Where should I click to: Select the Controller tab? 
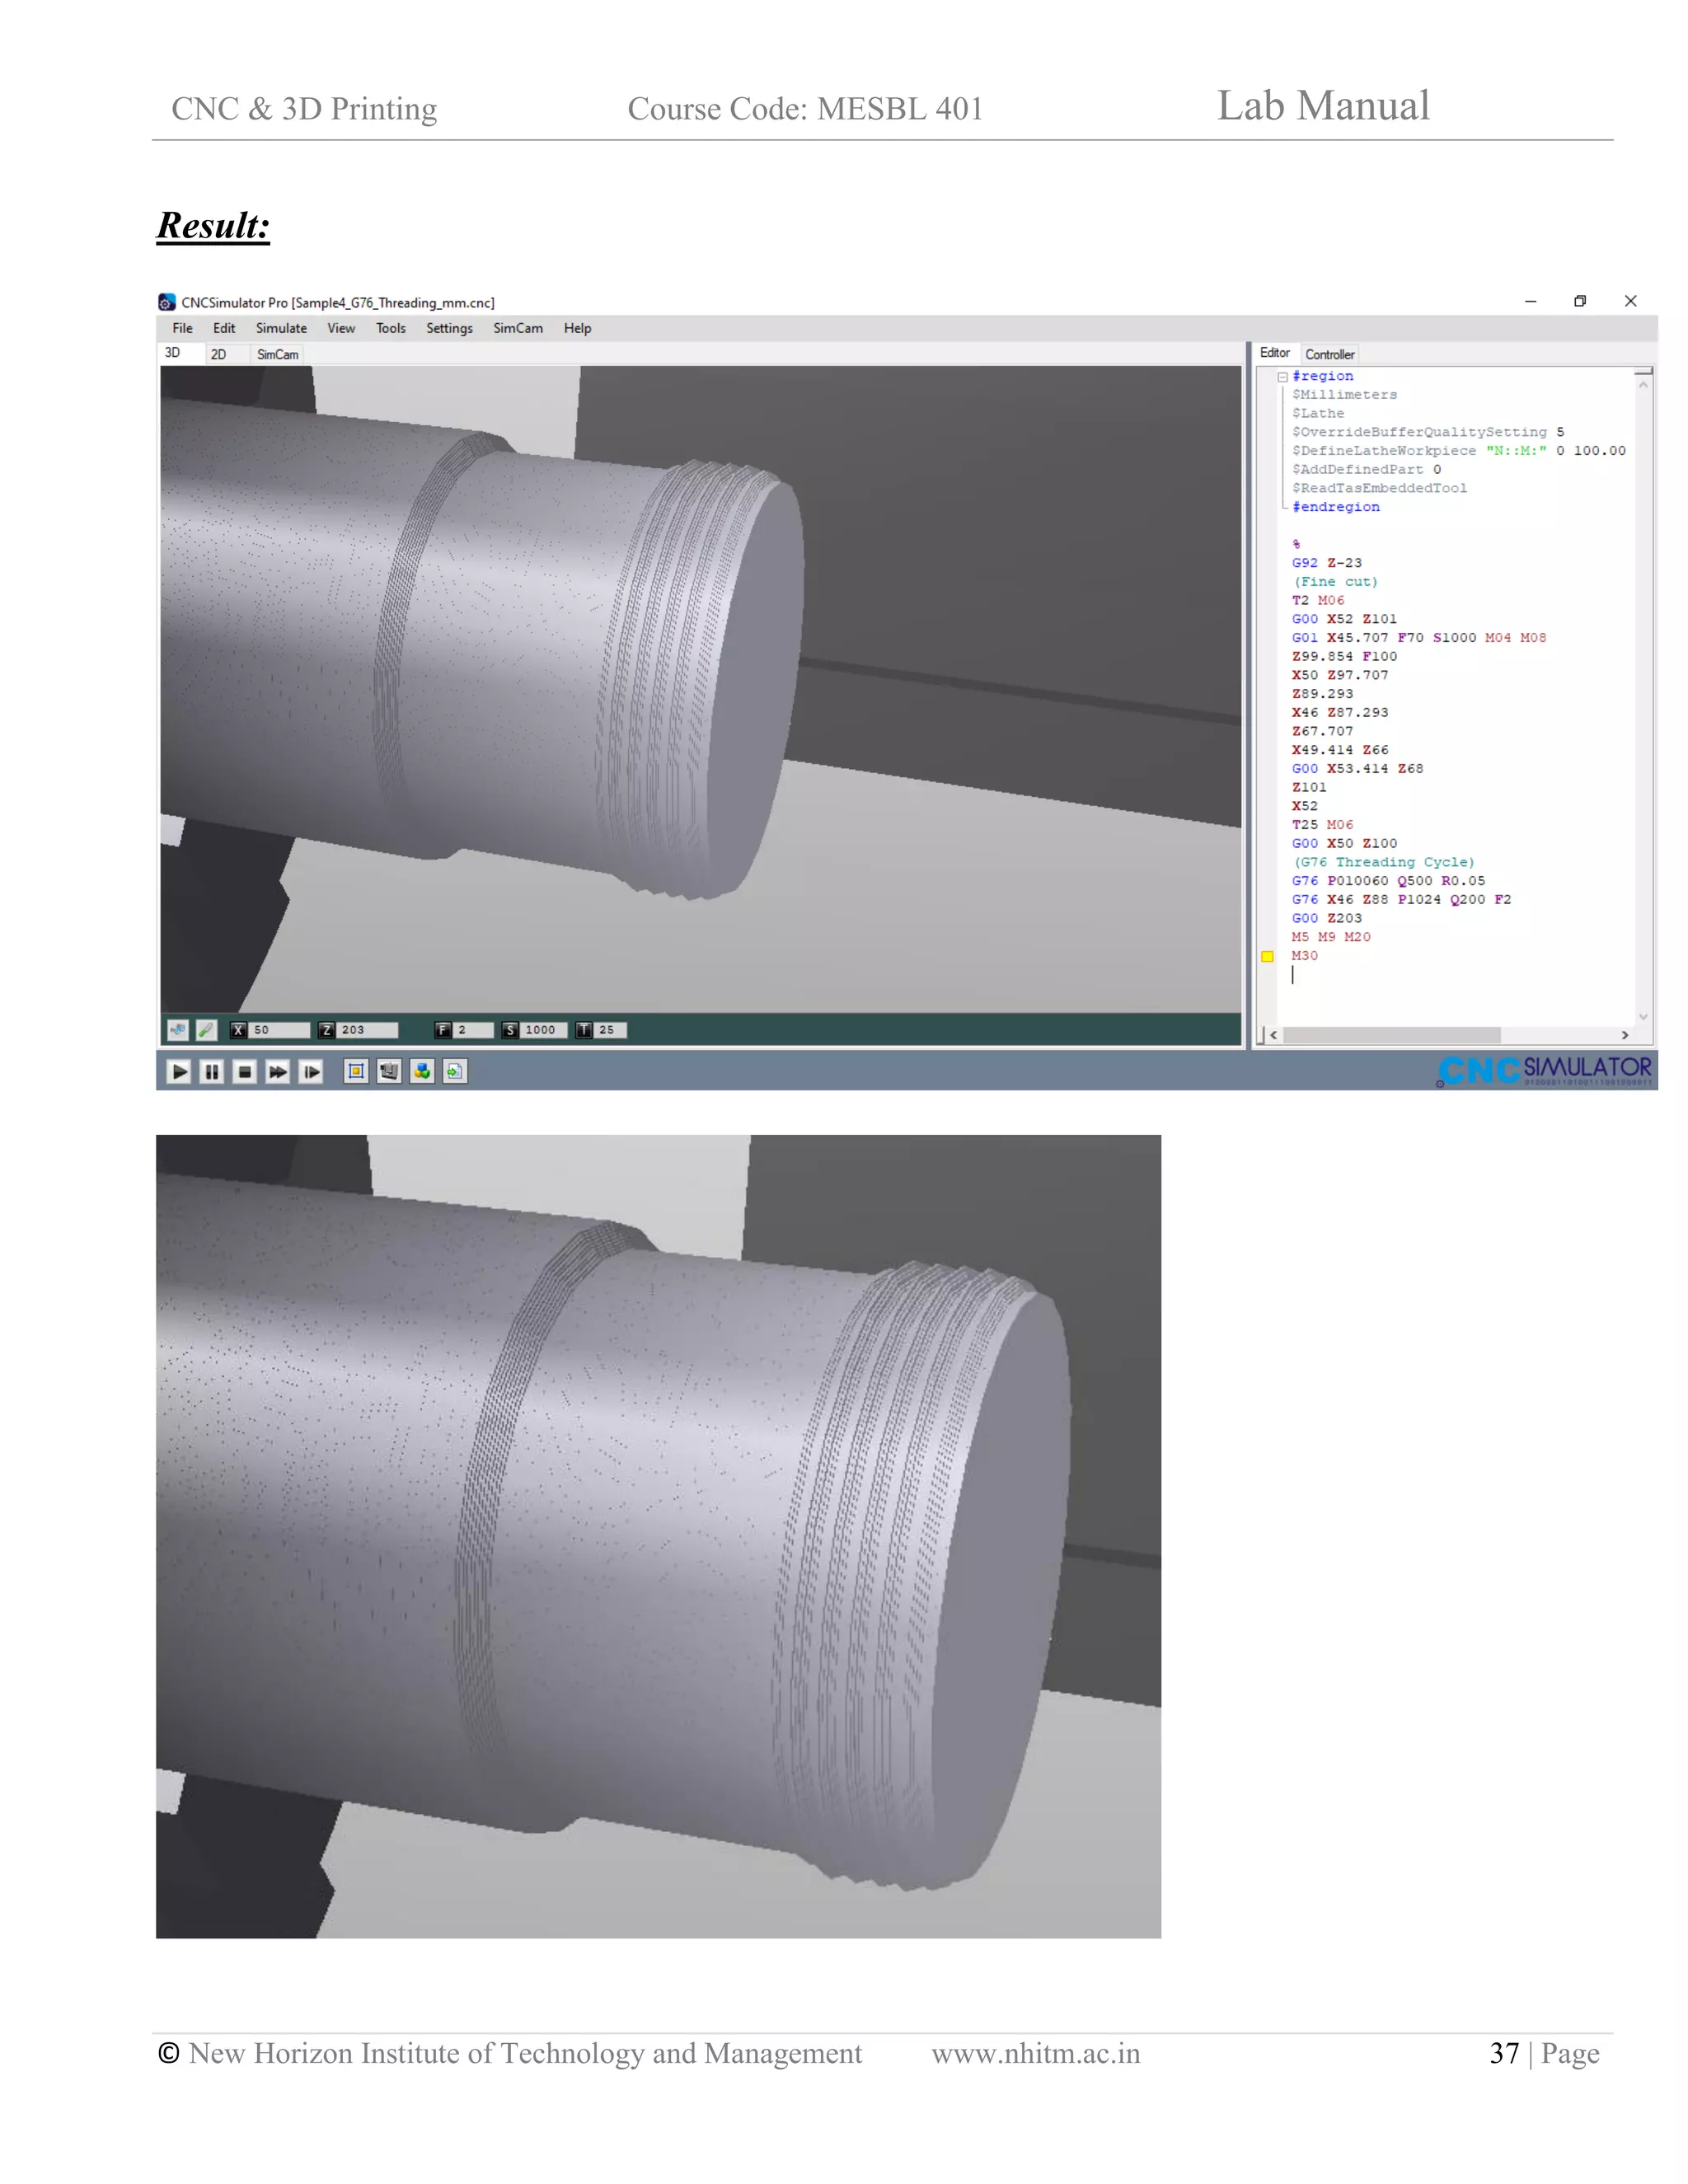click(x=1330, y=354)
